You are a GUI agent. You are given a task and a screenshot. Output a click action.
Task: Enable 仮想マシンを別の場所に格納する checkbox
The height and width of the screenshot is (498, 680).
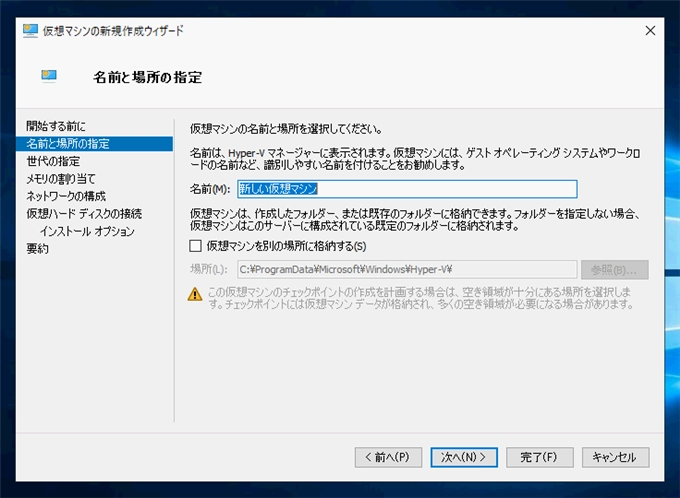(x=196, y=246)
